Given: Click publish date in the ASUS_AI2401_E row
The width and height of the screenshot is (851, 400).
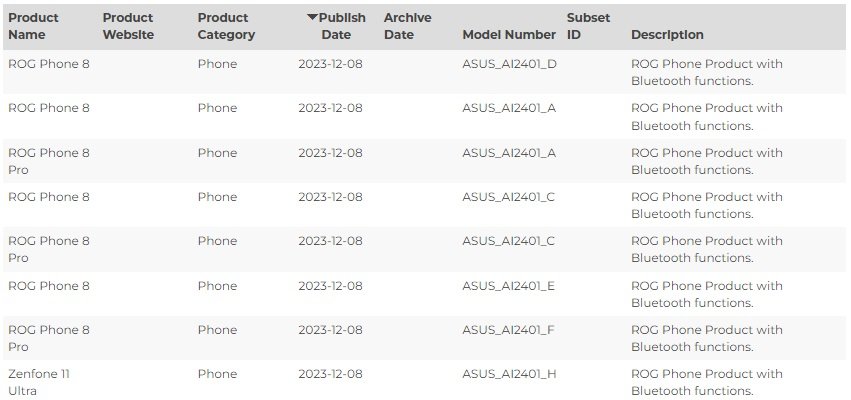Looking at the screenshot, I should pos(331,286).
